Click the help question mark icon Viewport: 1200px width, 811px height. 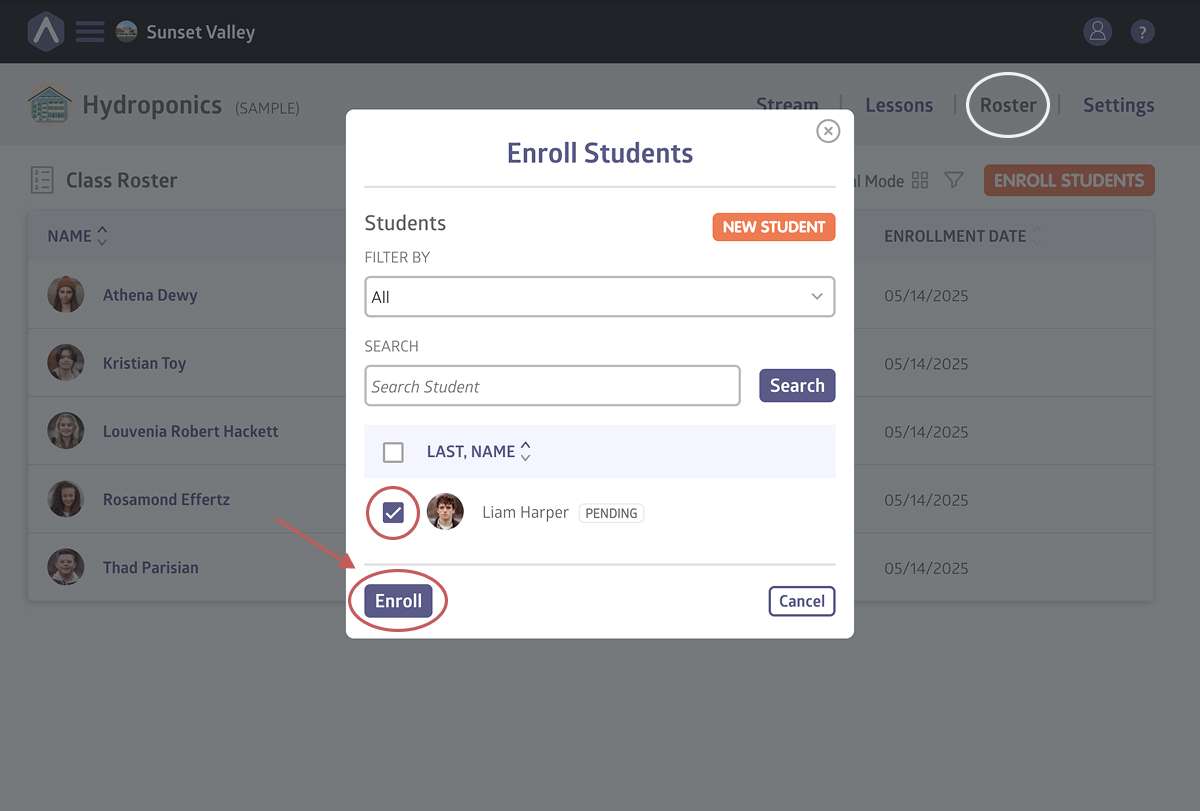pos(1142,32)
